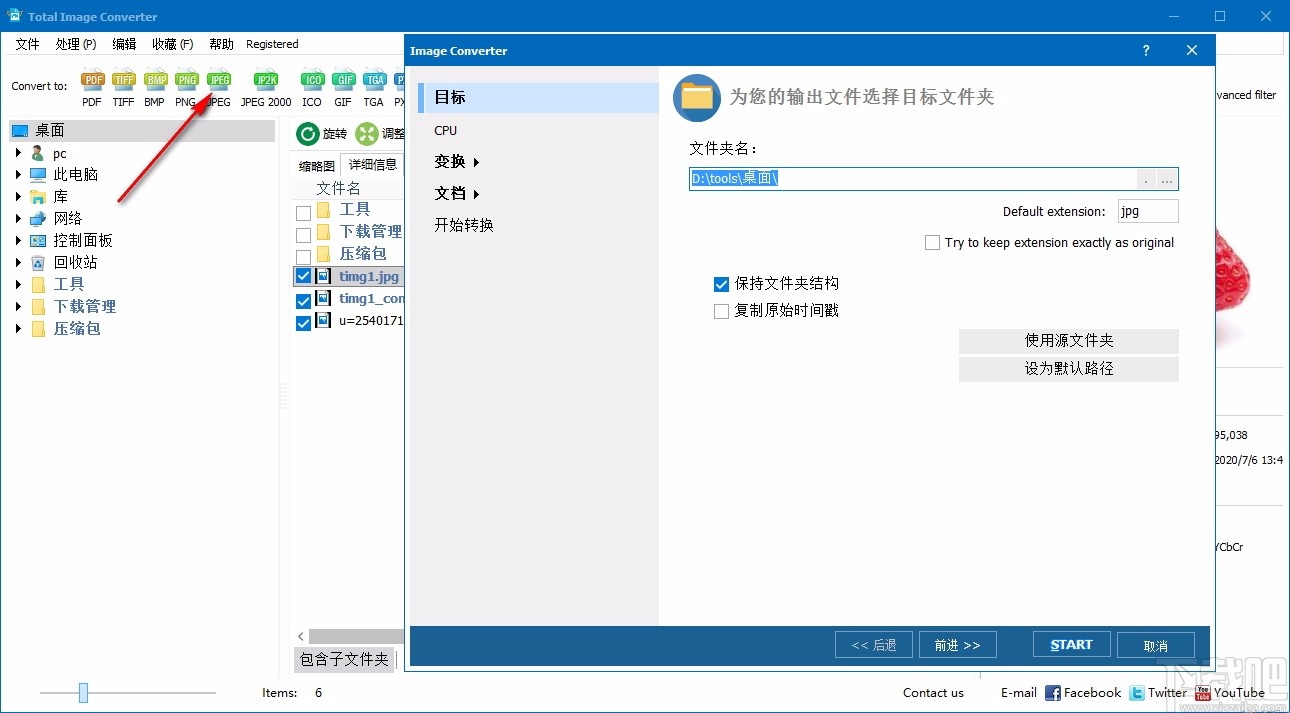Choose PDF as the conversion format
This screenshot has width=1290, height=713.
coord(92,87)
